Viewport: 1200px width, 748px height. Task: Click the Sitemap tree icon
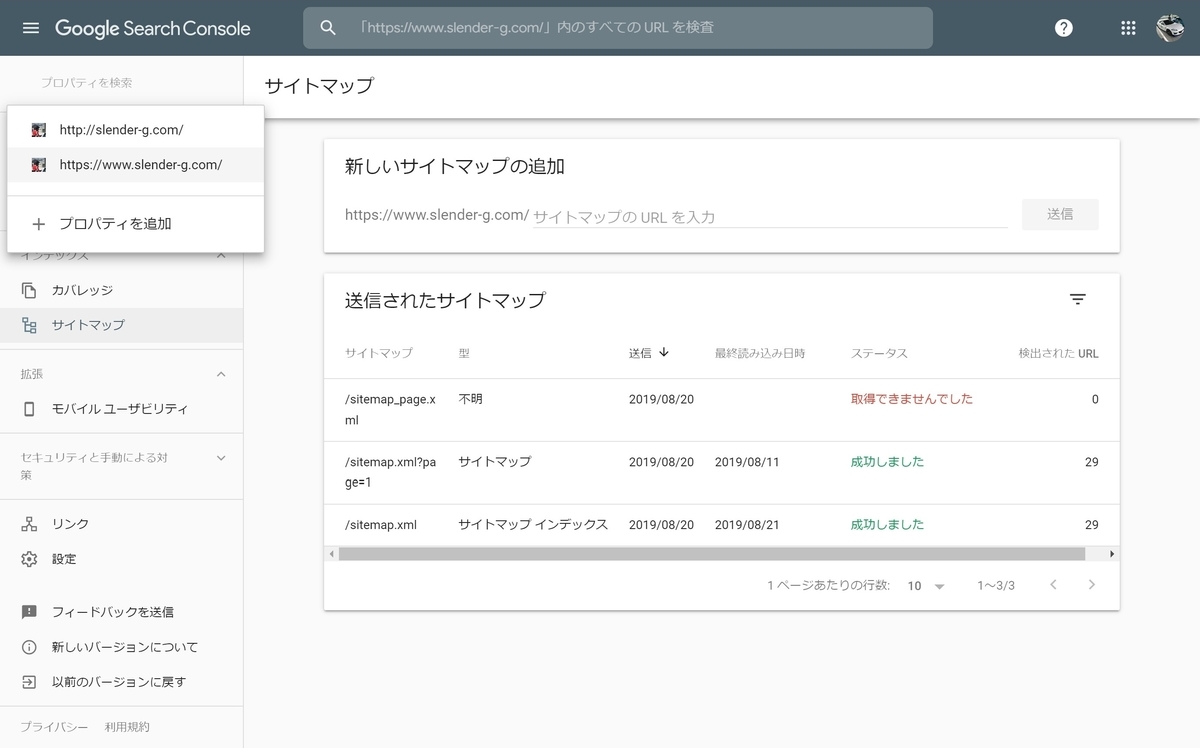pos(29,325)
